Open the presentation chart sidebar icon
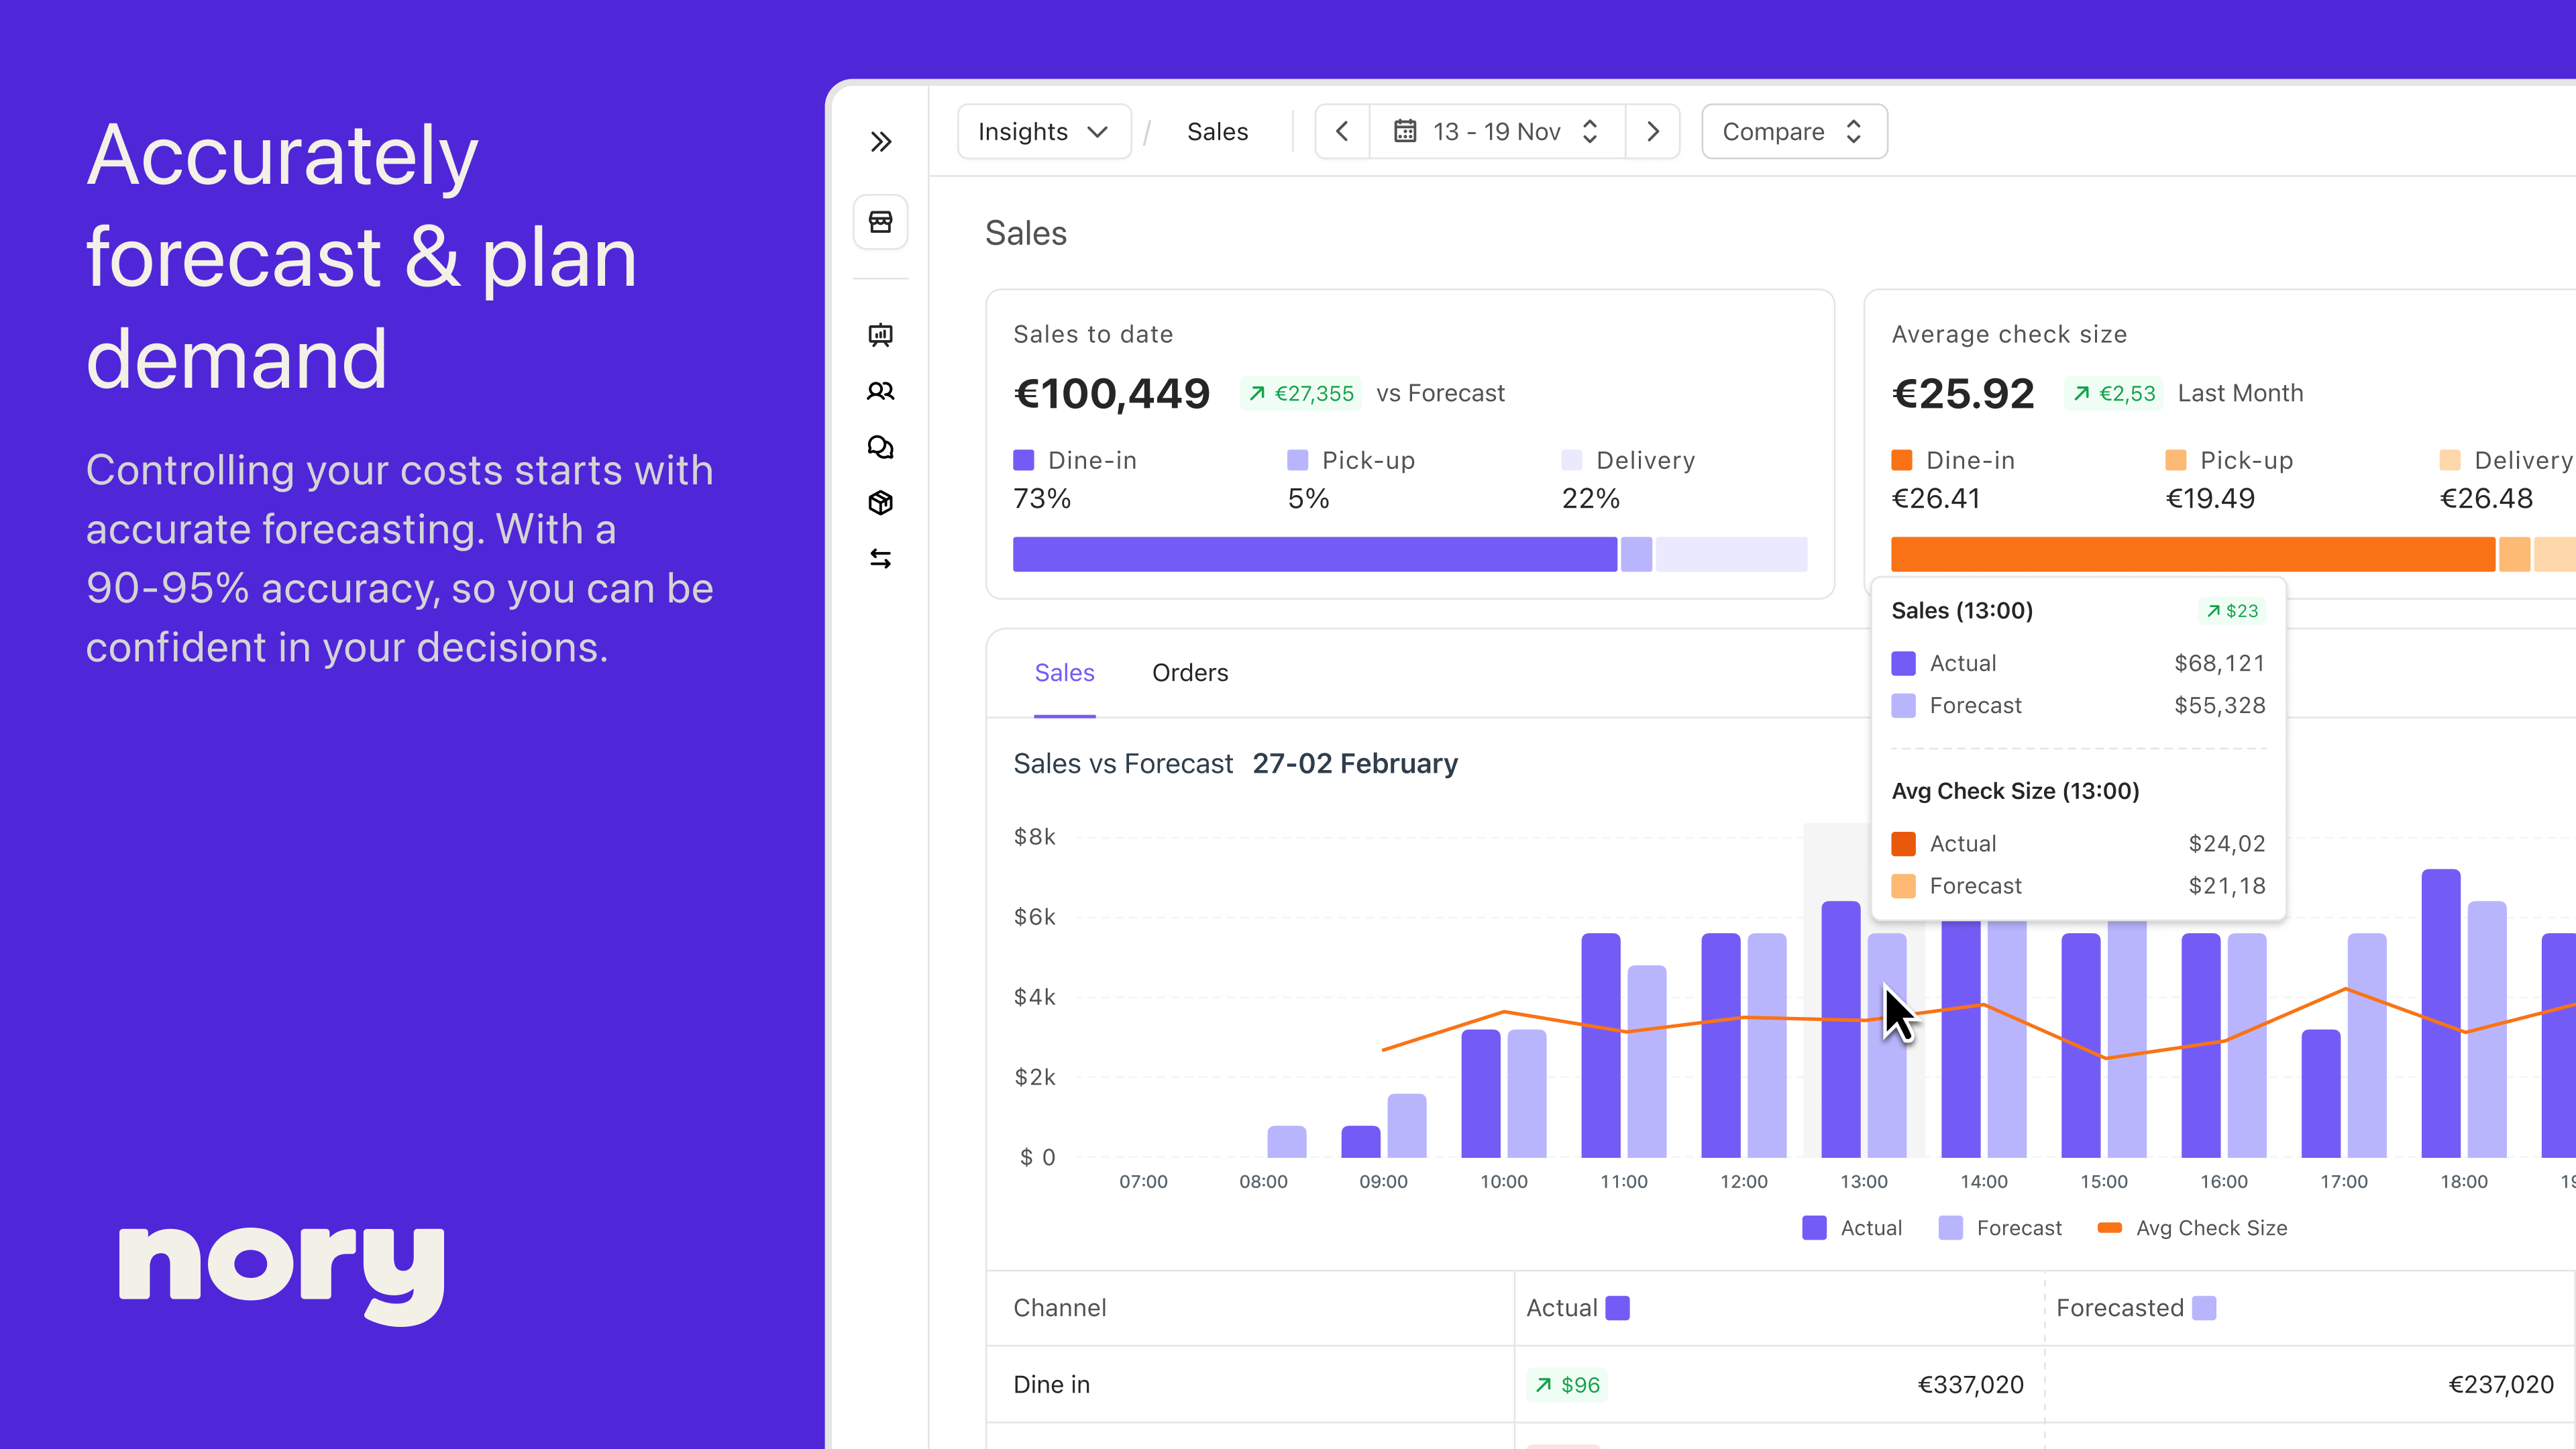Screen dimensions: 2576x1449 (x=880, y=335)
